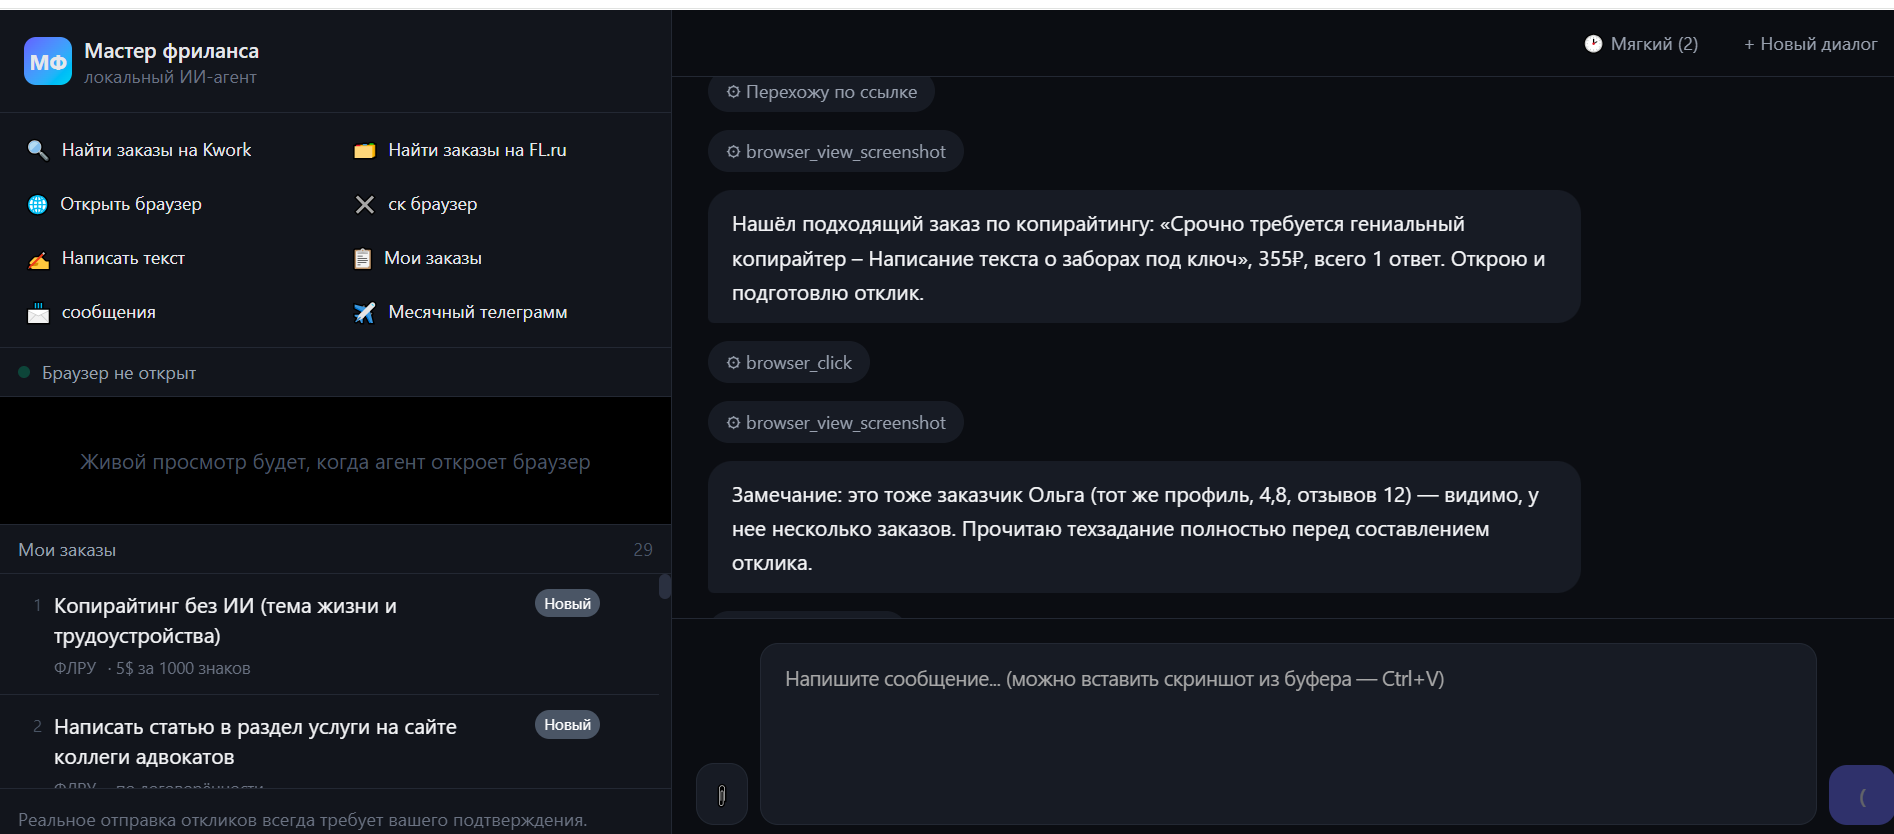Expand the first browser_view_screenshot step chip
The image size is (1894, 834).
point(836,152)
